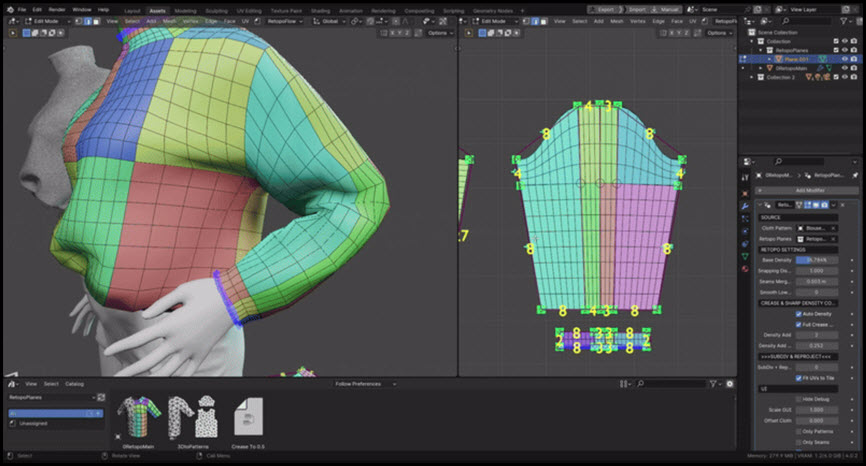Click the Density Add value field
Image resolution: width=866 pixels, height=466 pixels.
coord(816,335)
